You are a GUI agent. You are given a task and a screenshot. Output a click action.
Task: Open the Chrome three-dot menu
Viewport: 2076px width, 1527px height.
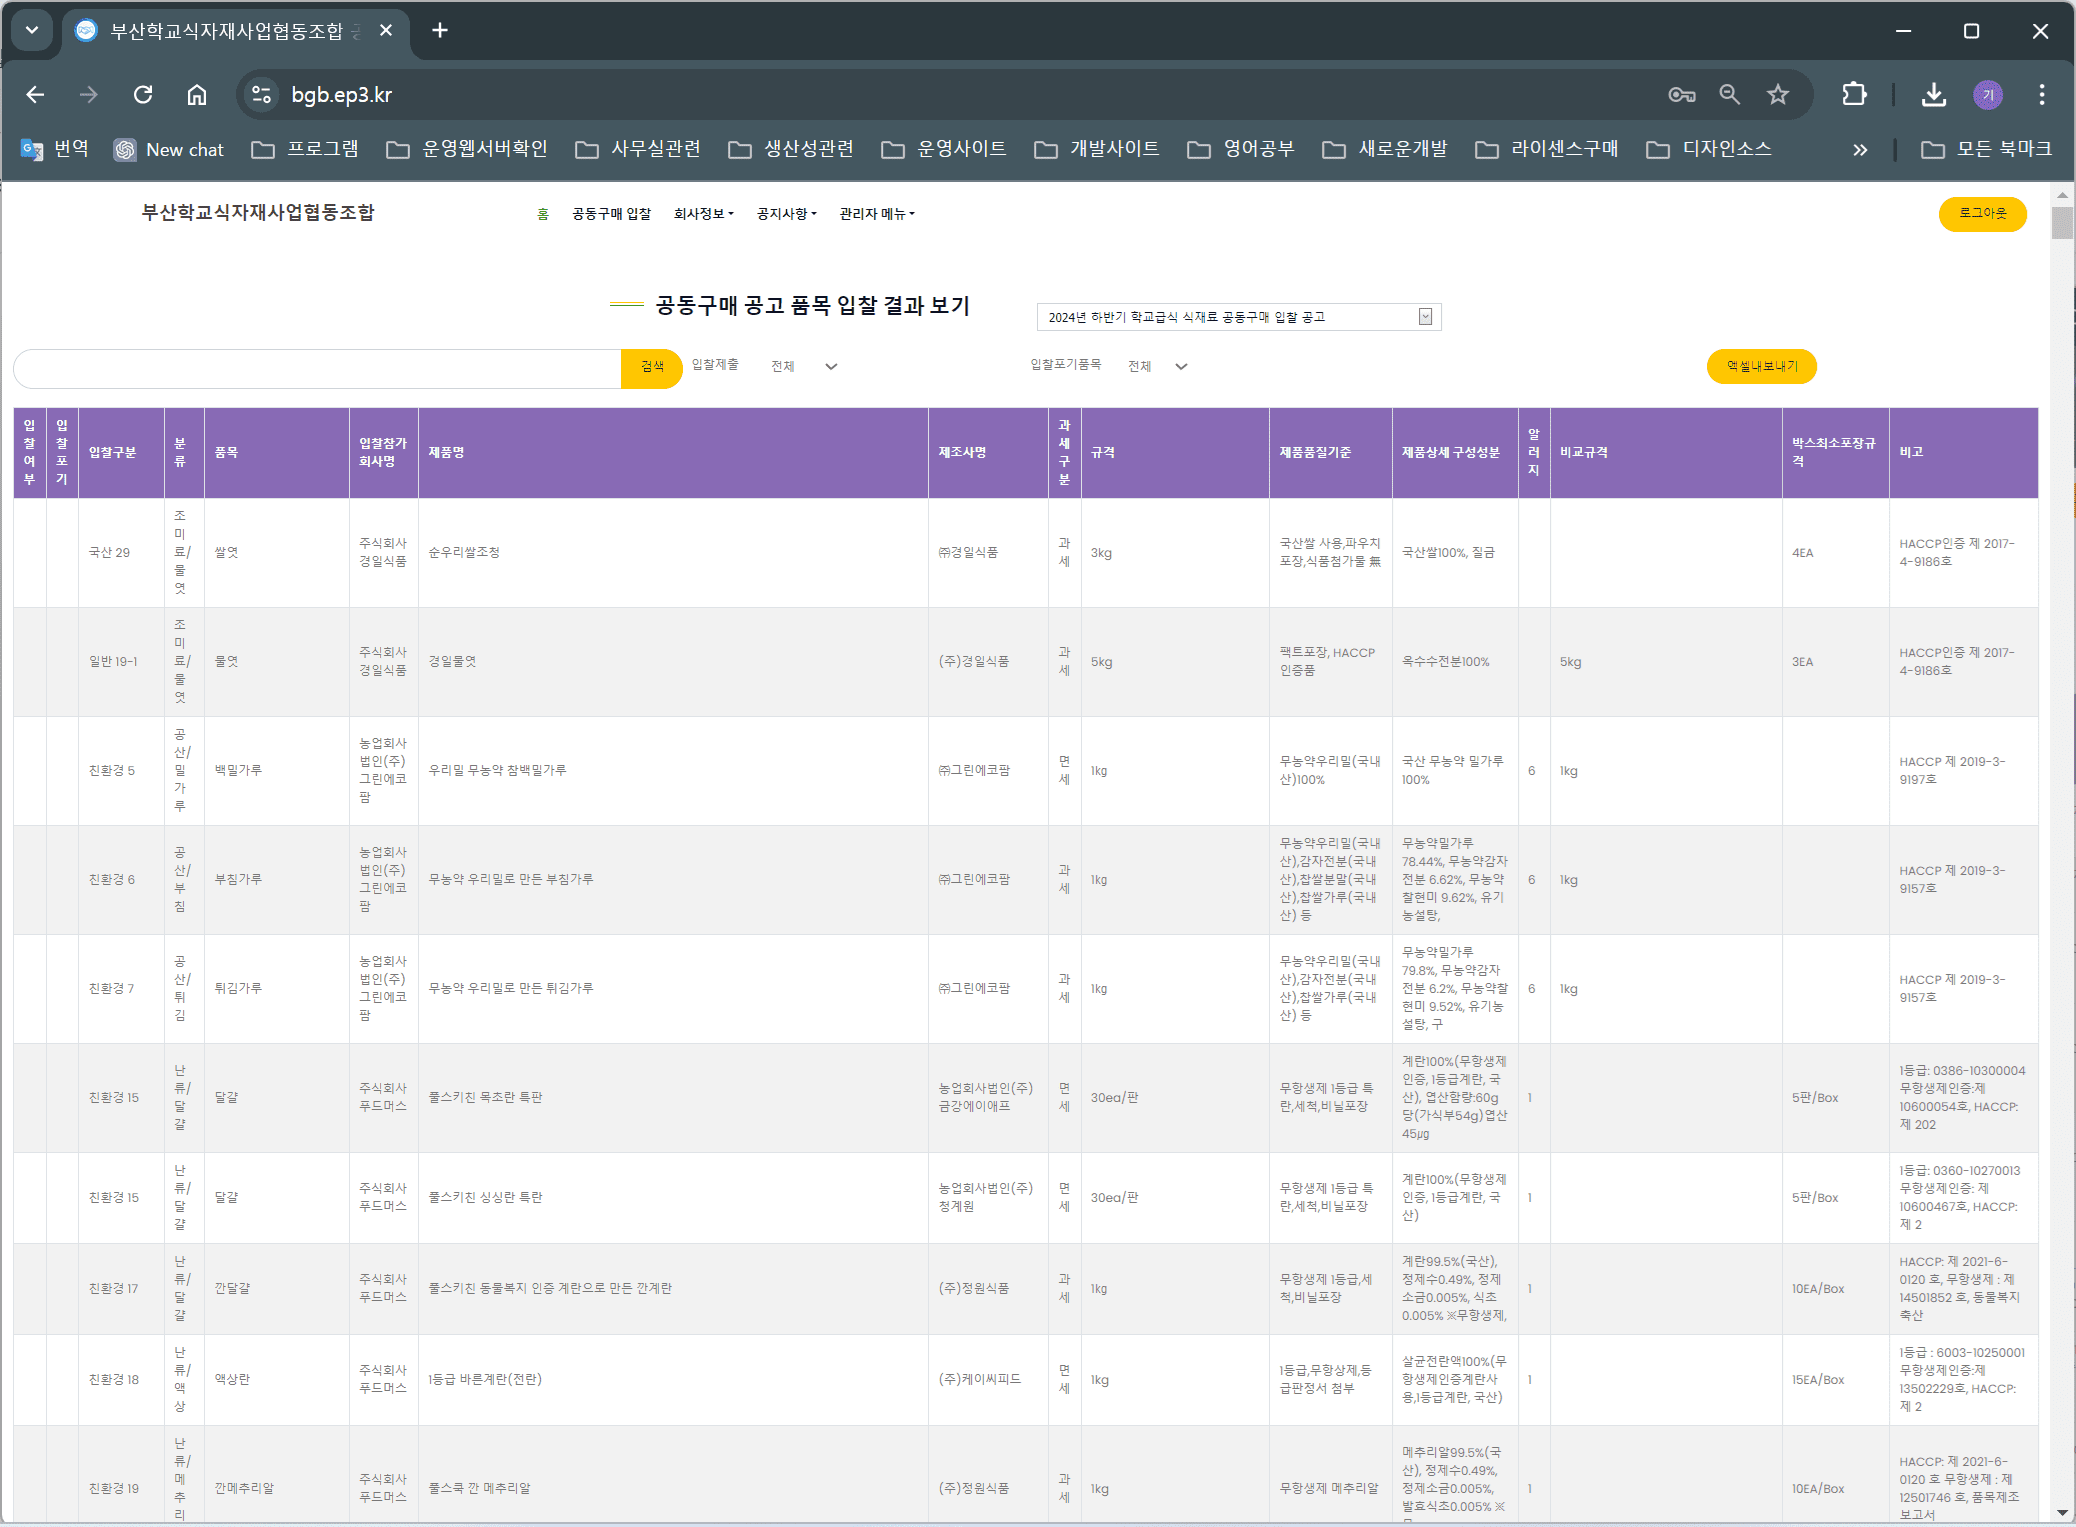[2042, 95]
